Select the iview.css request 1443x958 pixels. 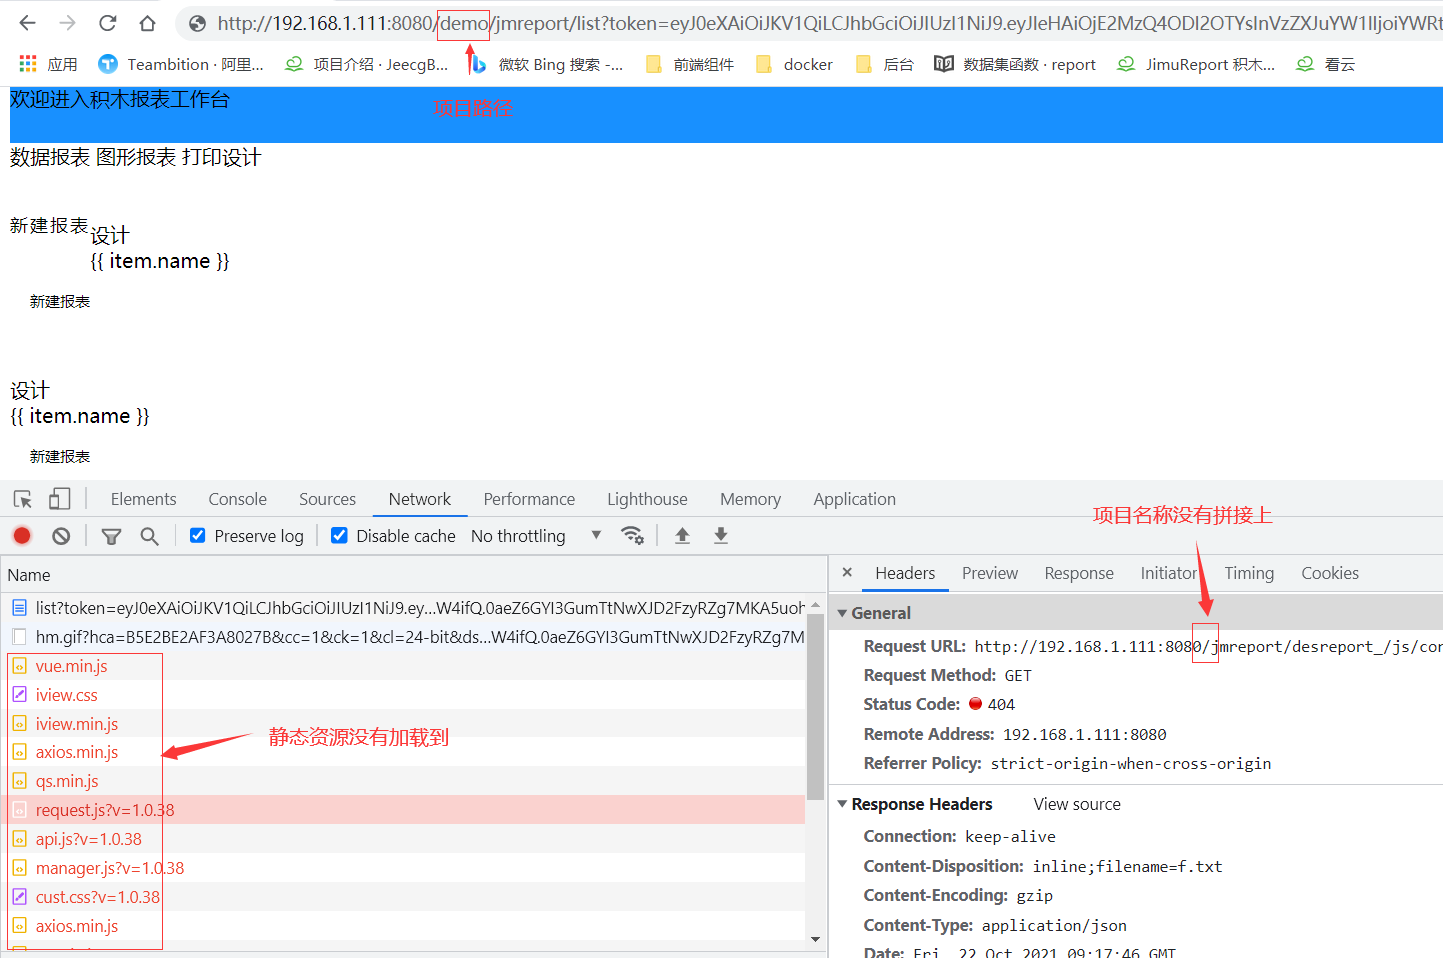(x=66, y=695)
